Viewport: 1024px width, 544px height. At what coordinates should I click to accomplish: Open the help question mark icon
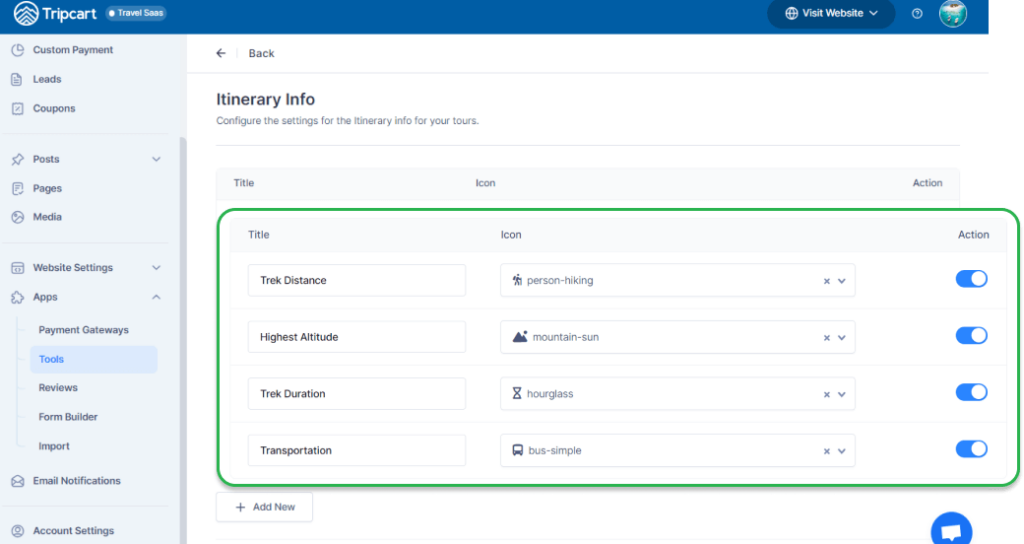coord(917,14)
